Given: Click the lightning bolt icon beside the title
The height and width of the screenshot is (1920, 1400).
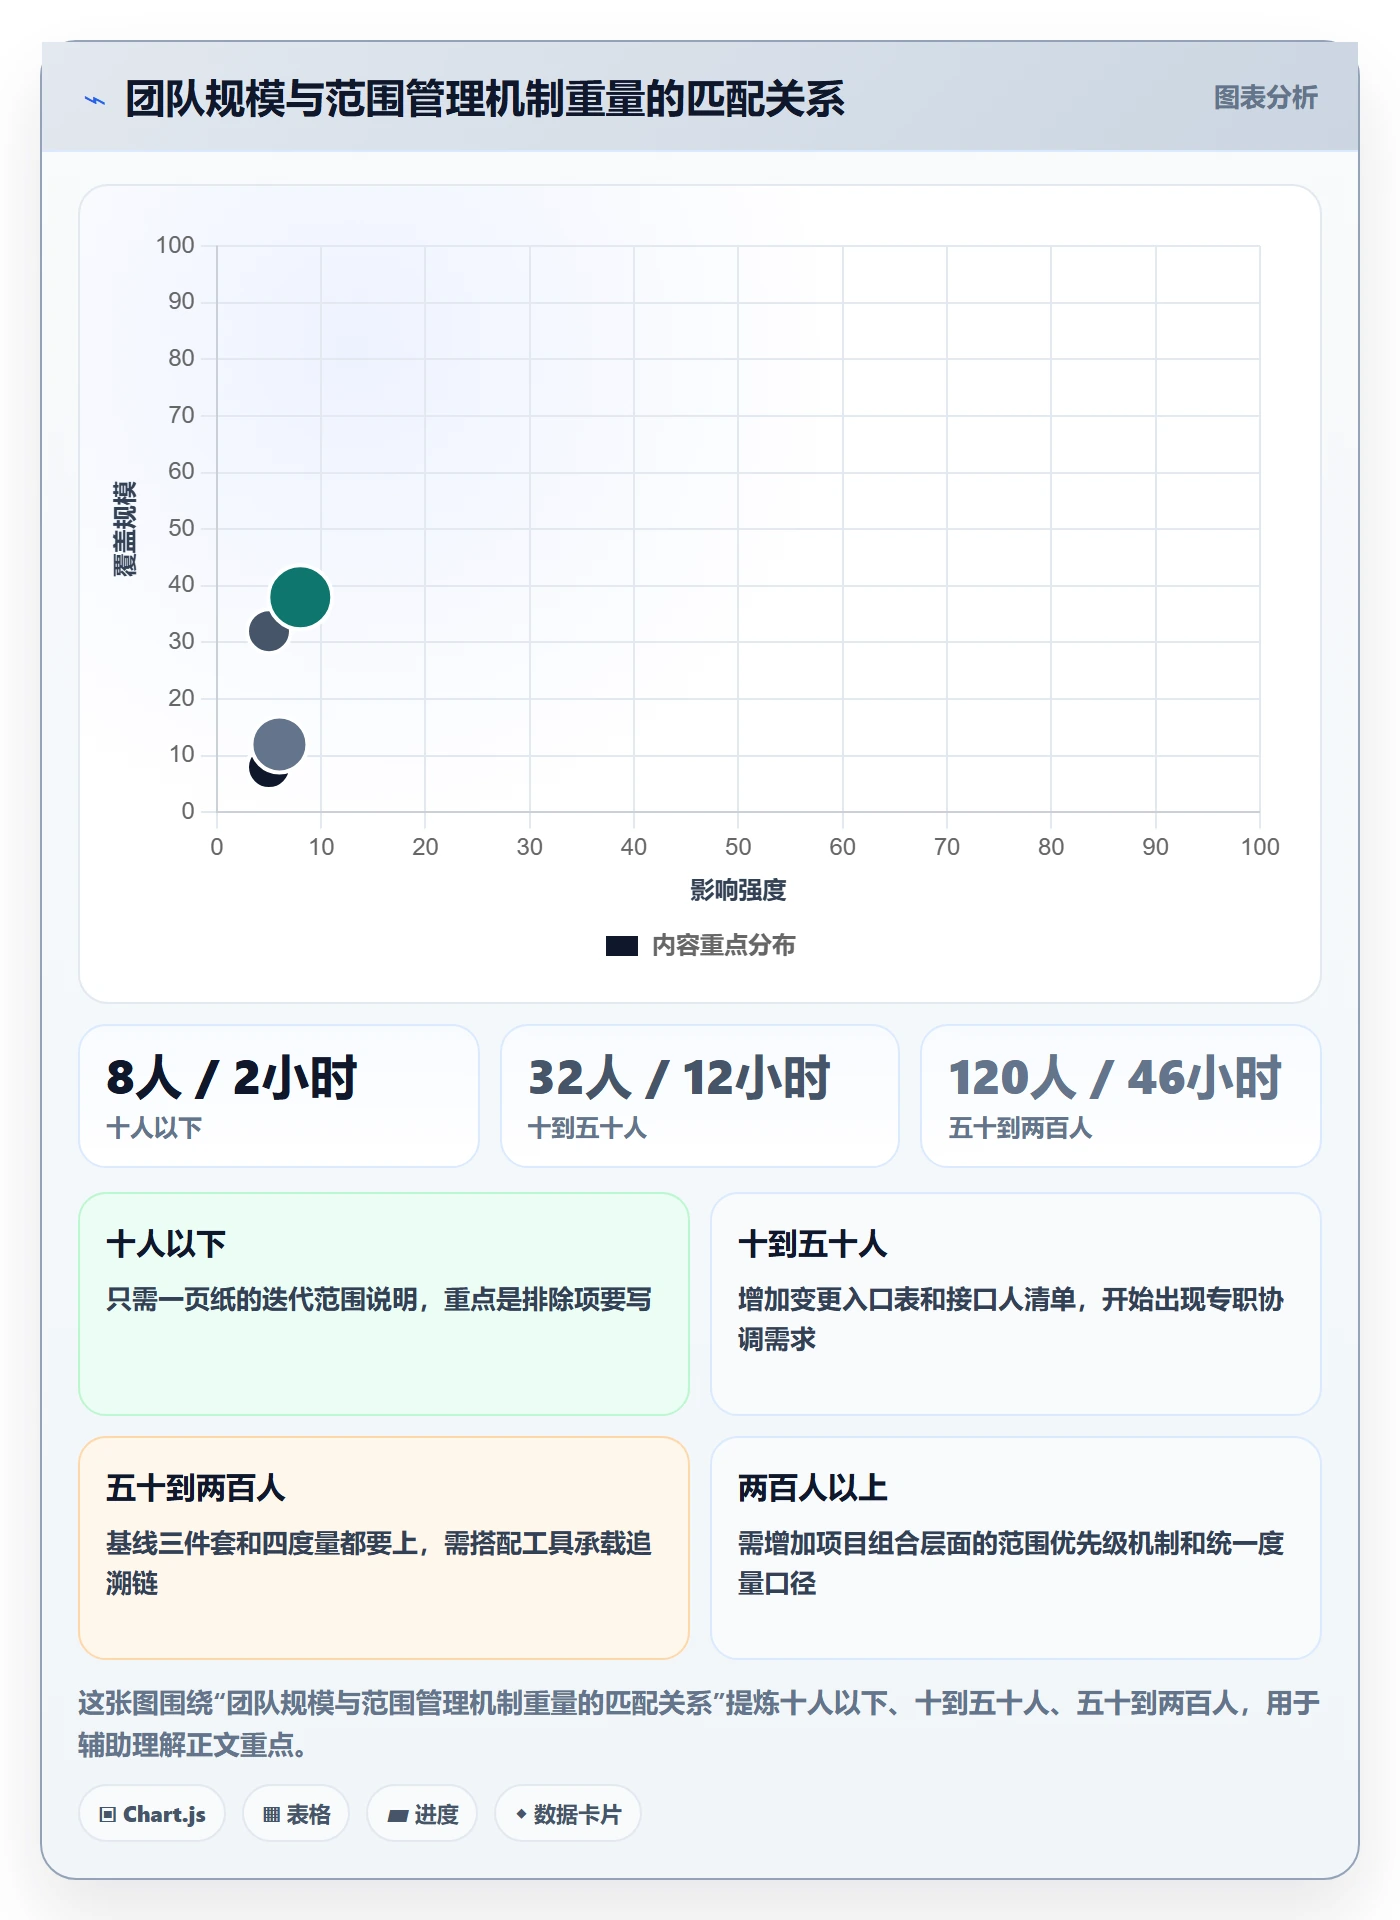Looking at the screenshot, I should (95, 100).
